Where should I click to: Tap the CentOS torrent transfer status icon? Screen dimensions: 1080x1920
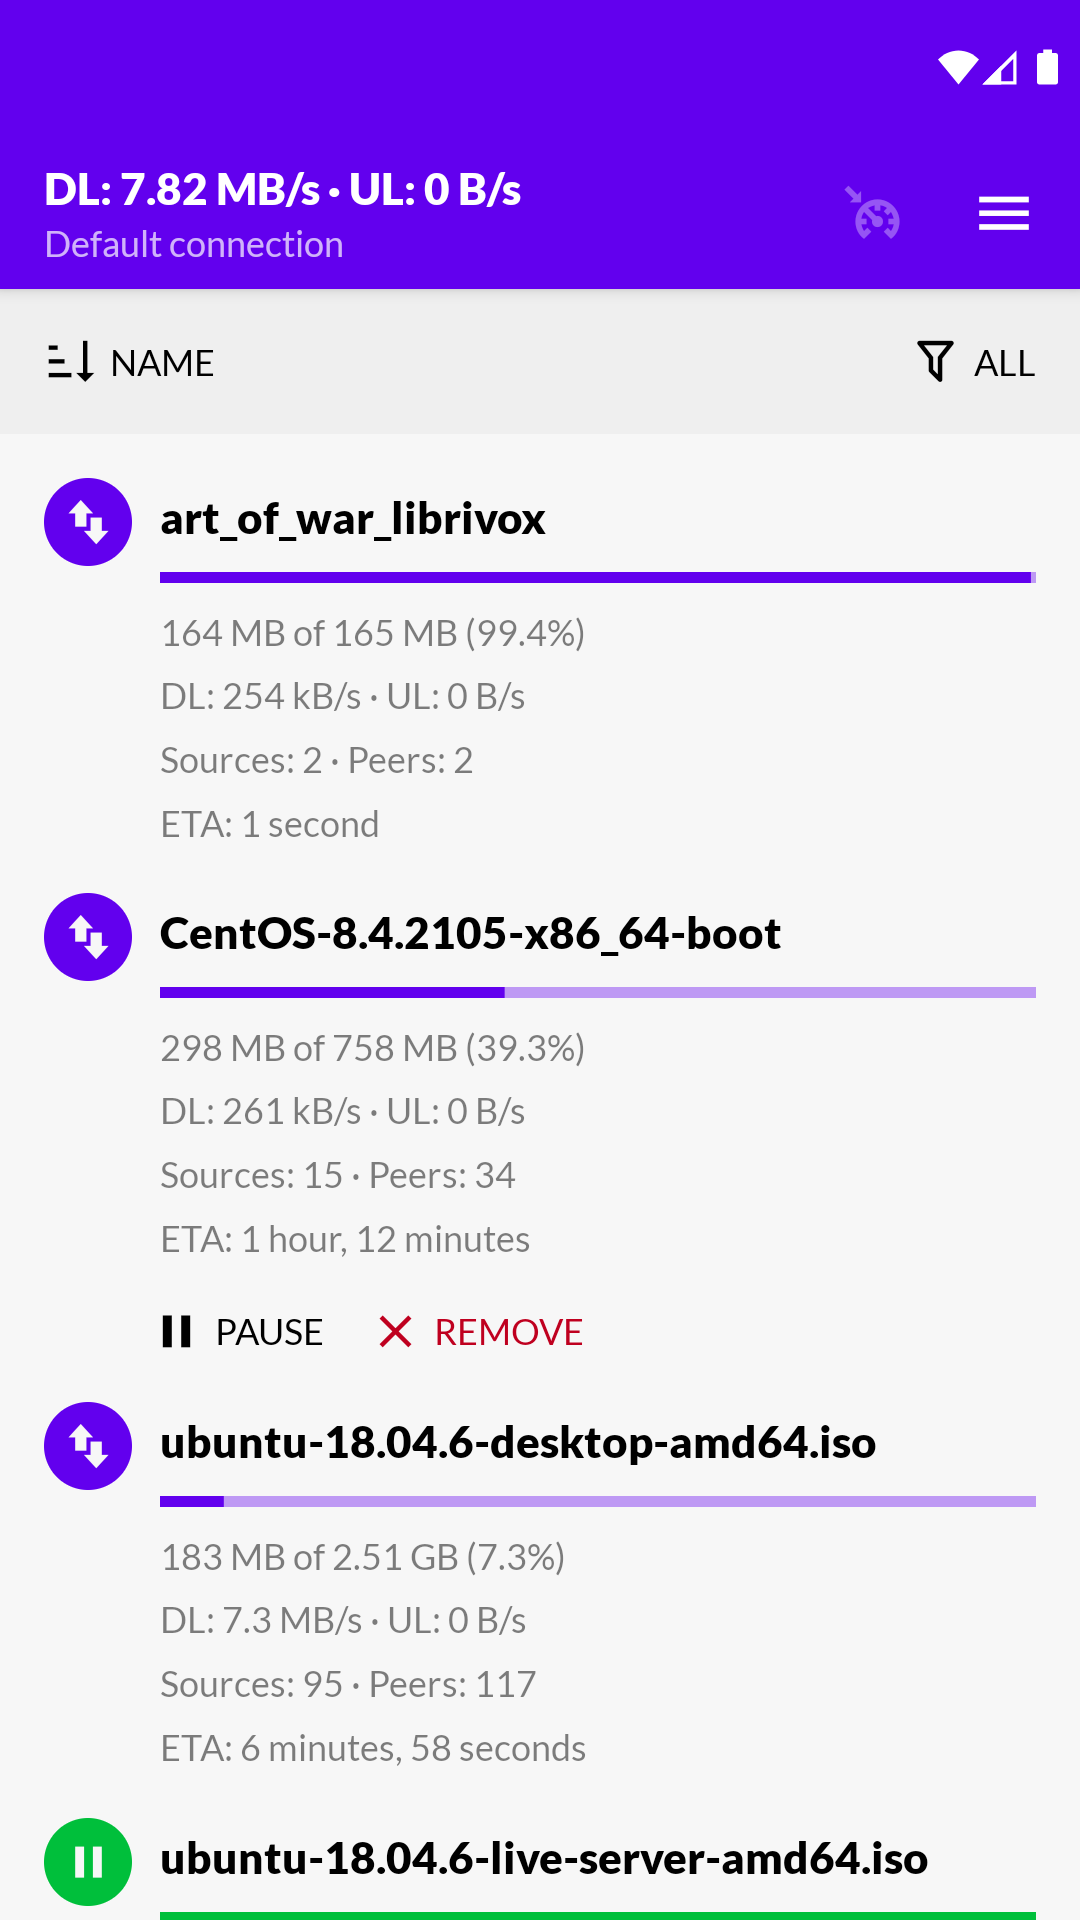[88, 937]
